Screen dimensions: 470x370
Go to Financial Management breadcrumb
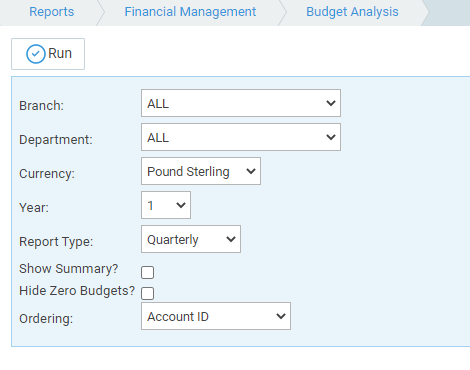click(190, 12)
